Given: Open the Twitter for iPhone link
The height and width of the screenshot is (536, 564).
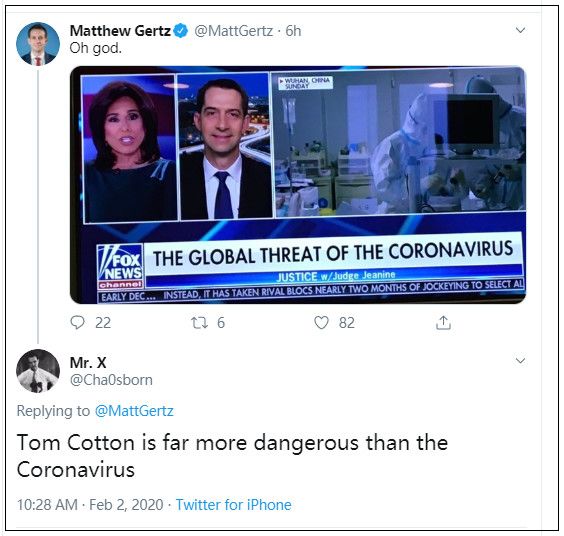Looking at the screenshot, I should pos(233,505).
